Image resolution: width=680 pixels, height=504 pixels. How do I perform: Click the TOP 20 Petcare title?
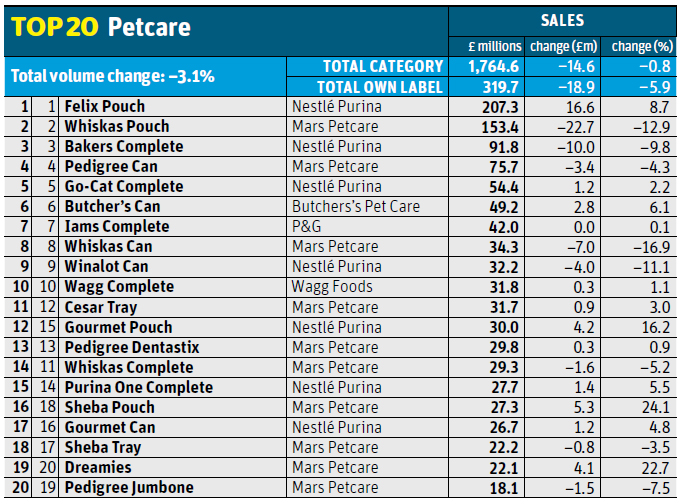[99, 27]
